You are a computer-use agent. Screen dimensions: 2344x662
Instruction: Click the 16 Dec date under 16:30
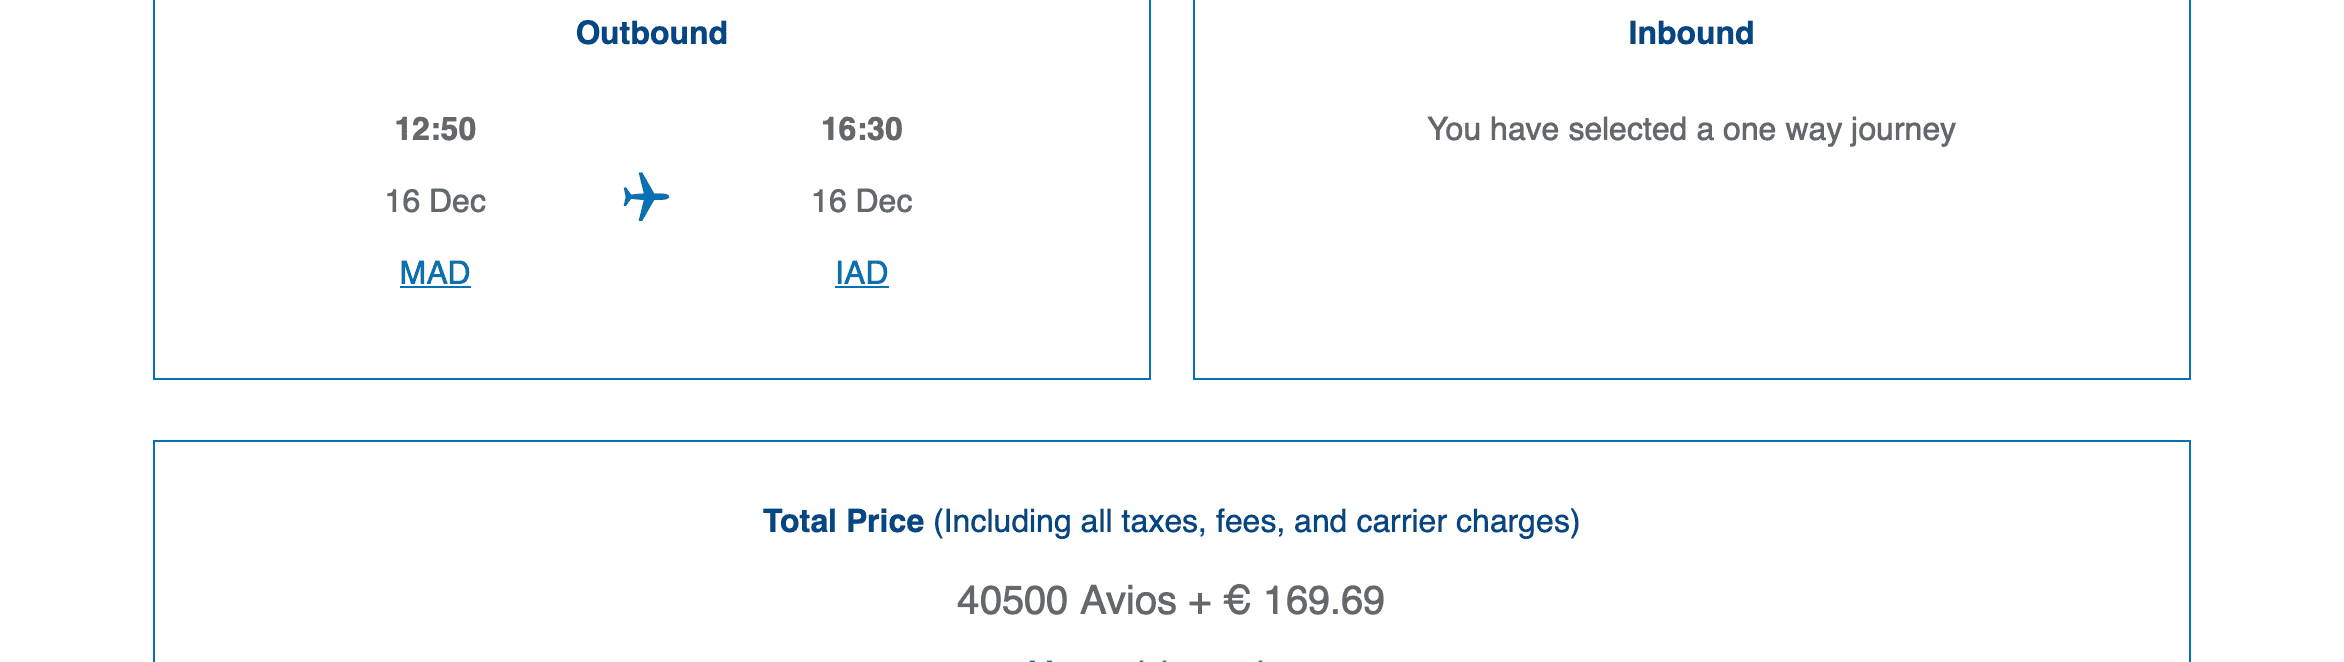(861, 201)
